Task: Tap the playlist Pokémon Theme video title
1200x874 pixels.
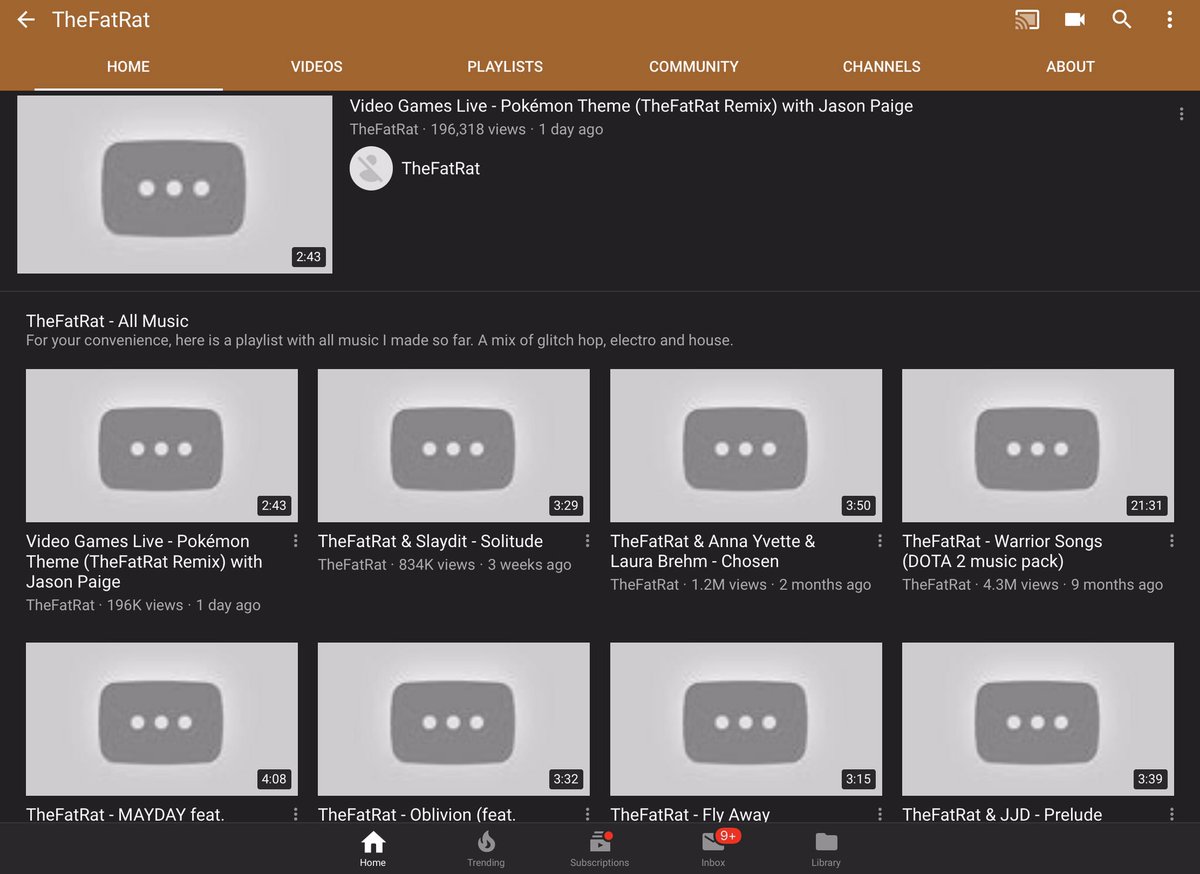Action: pyautogui.click(x=144, y=561)
